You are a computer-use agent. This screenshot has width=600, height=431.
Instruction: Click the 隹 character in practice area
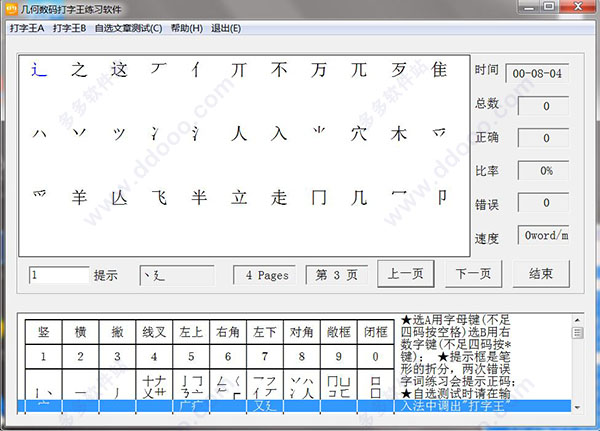click(x=439, y=70)
